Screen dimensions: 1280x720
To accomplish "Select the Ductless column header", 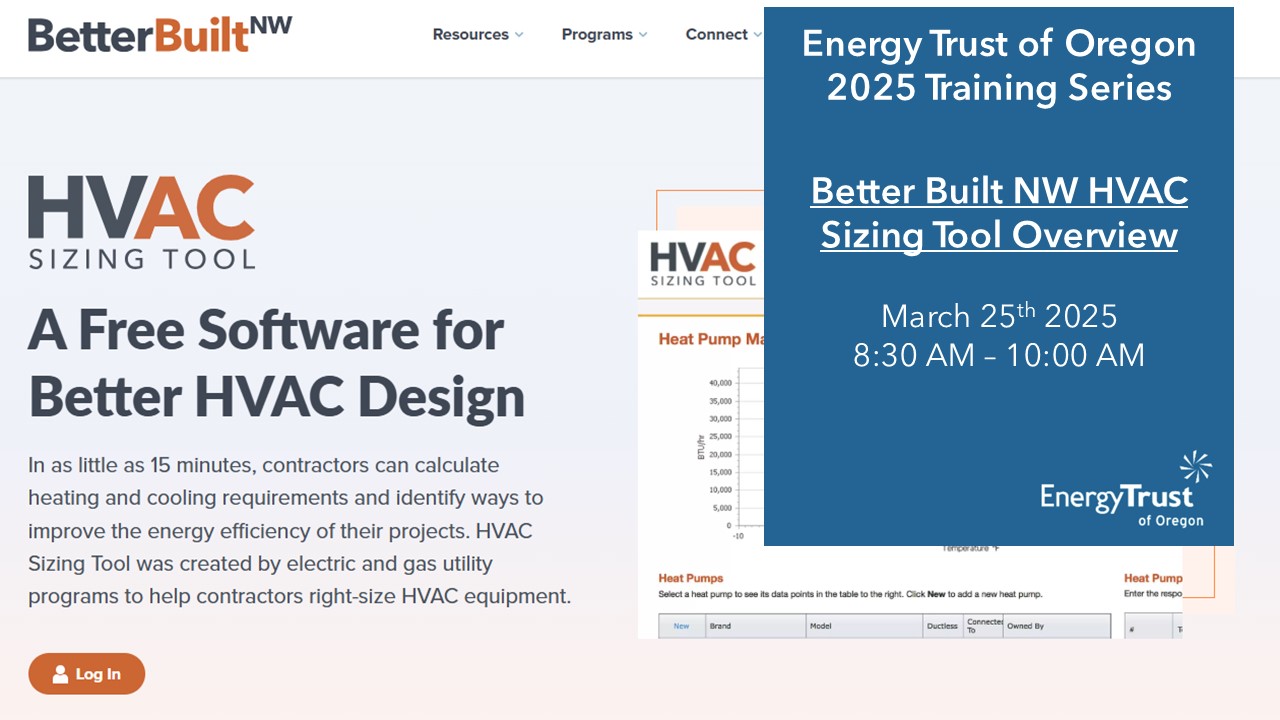I will [x=942, y=626].
